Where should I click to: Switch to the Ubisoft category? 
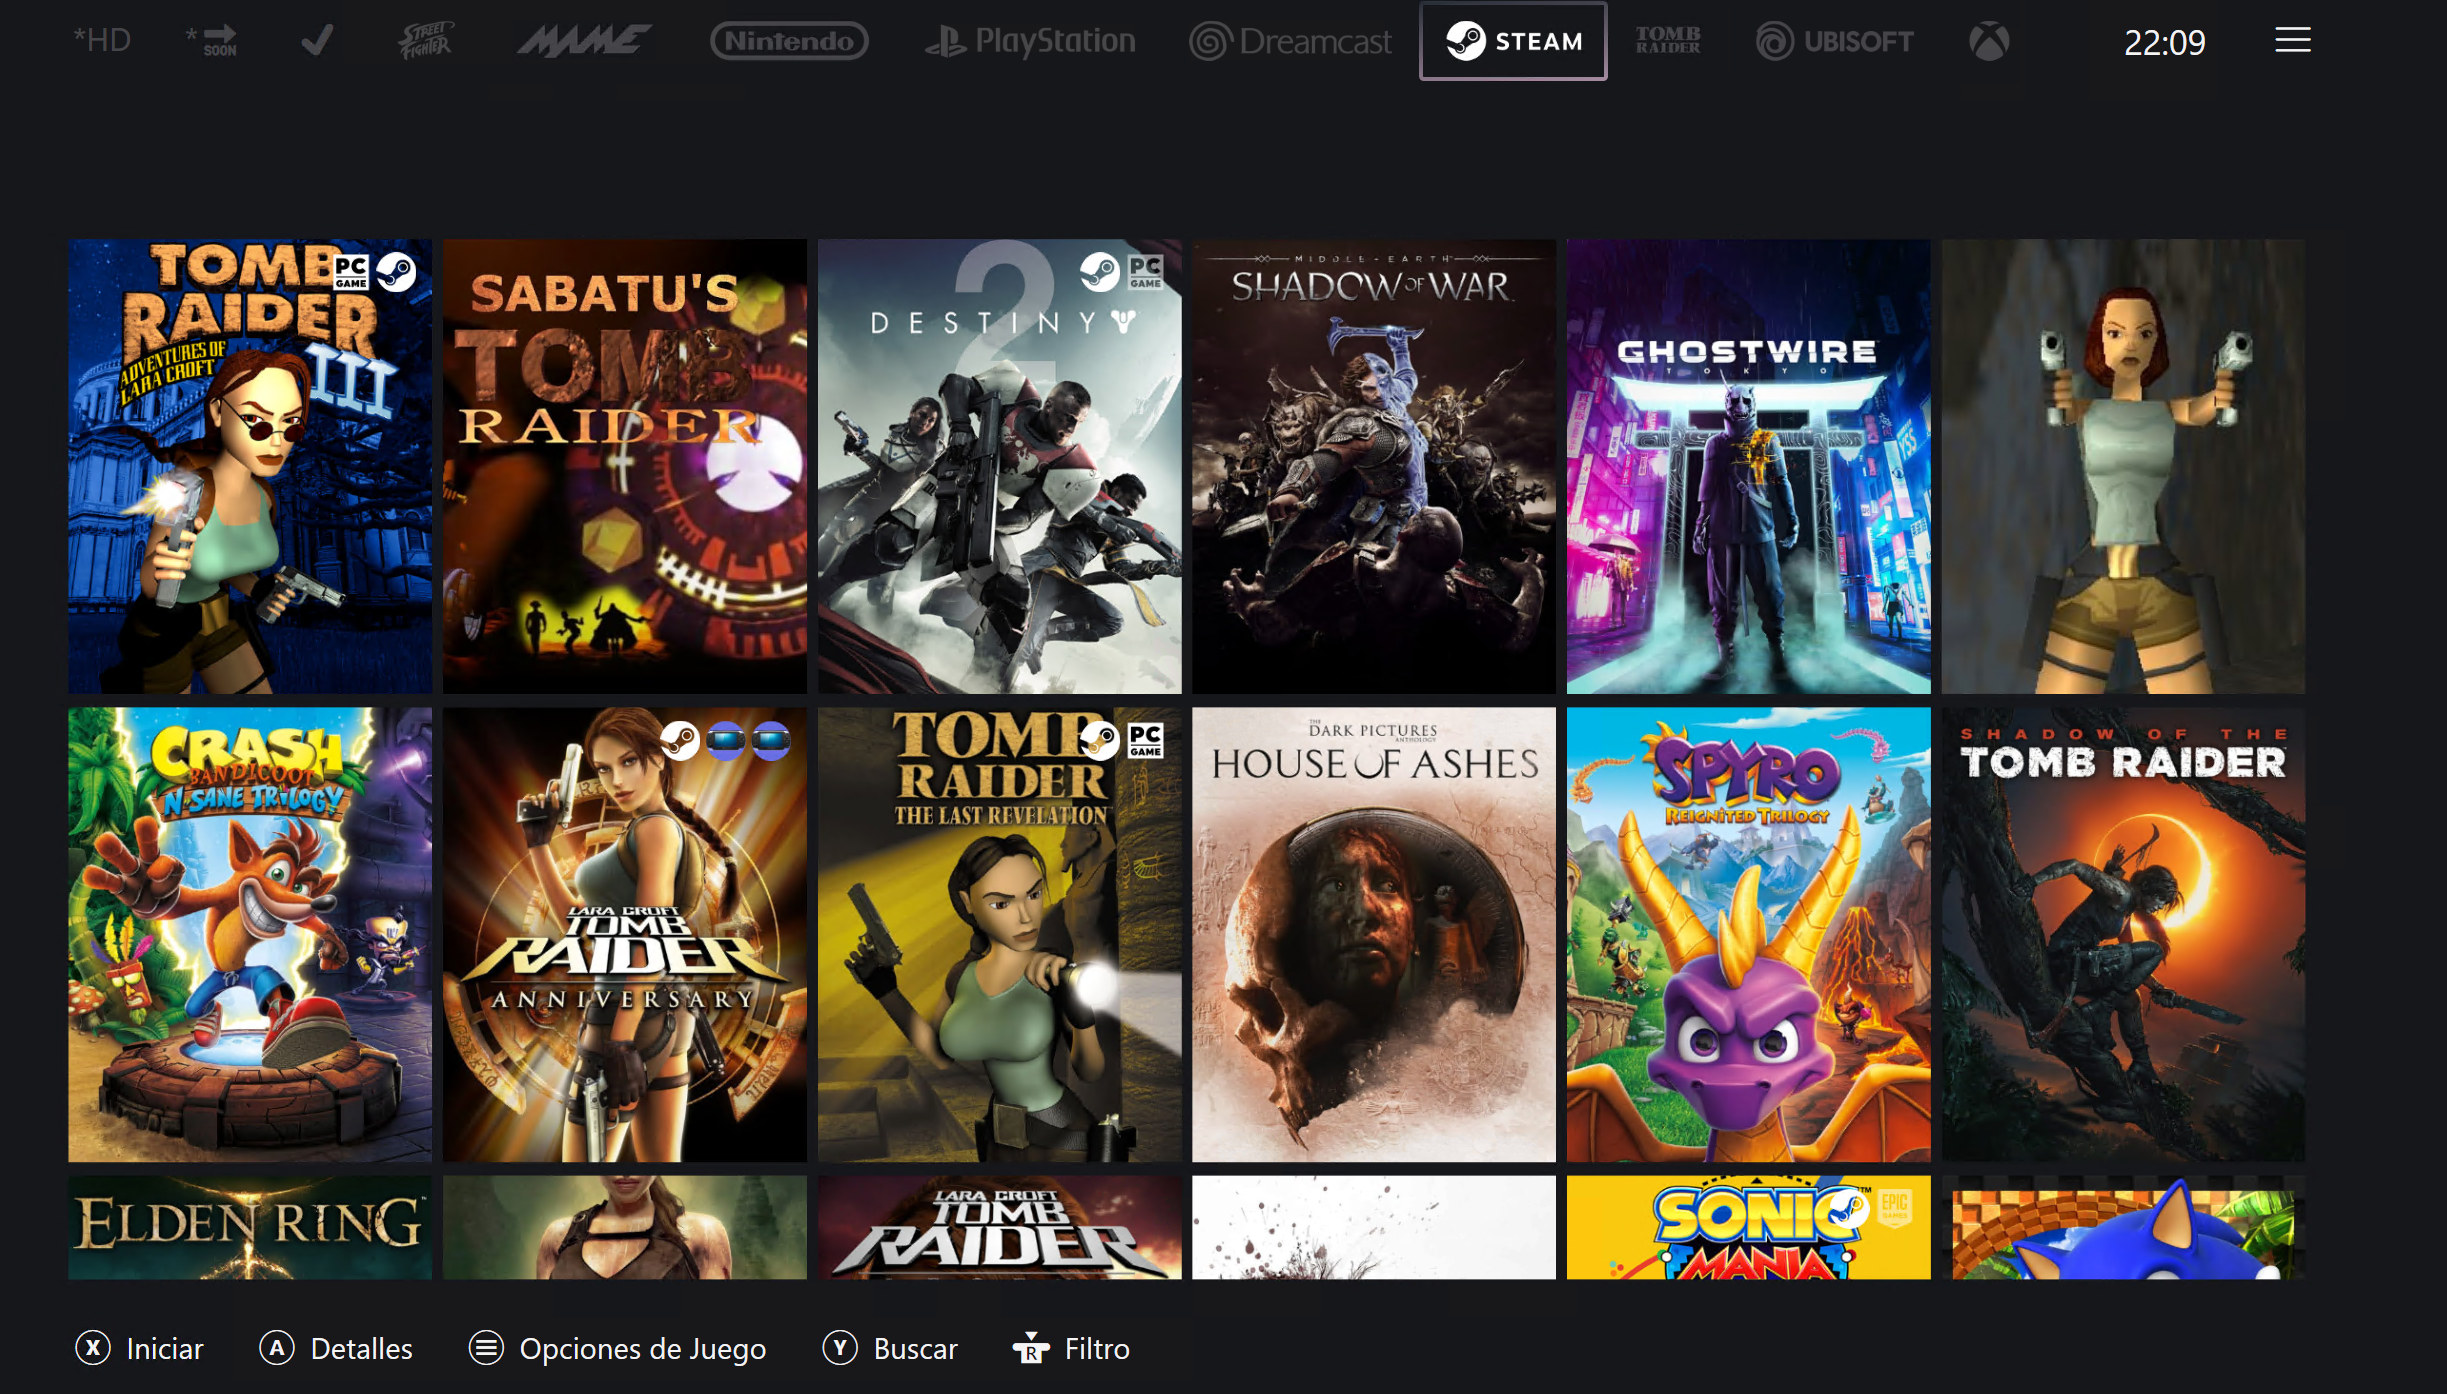1834,41
